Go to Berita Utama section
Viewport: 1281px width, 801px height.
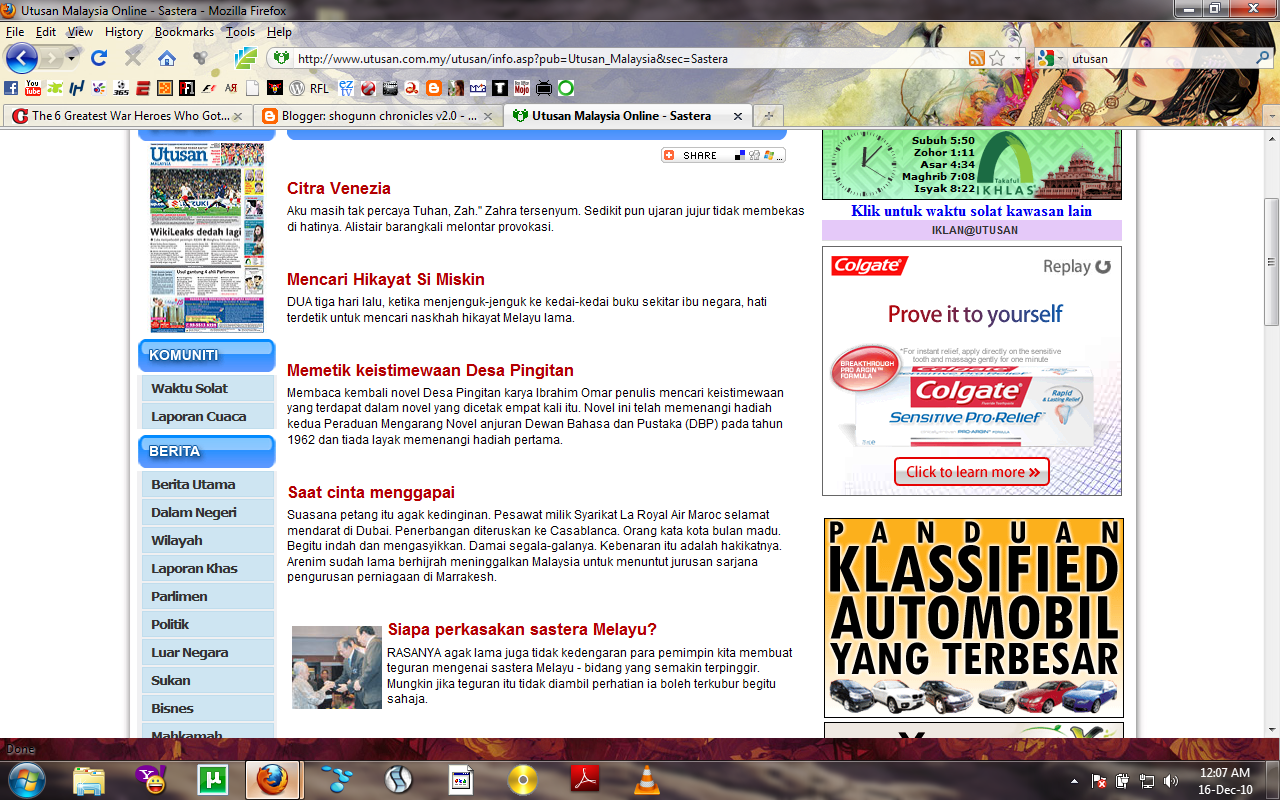point(207,484)
